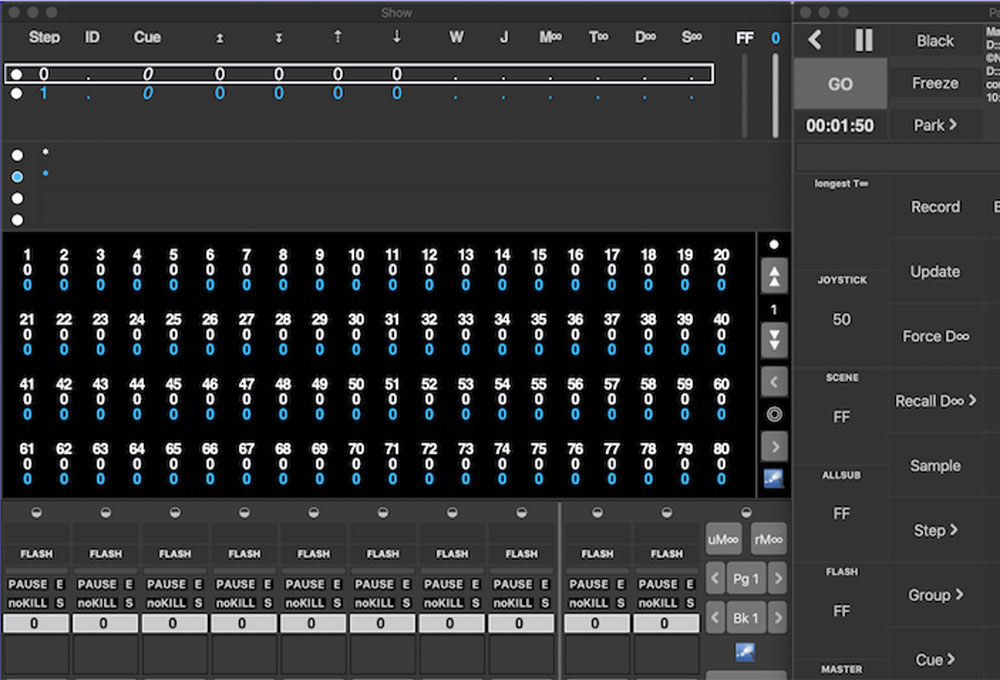Click the ALLSUB level value FF
Image resolution: width=1000 pixels, height=680 pixels.
pos(841,514)
